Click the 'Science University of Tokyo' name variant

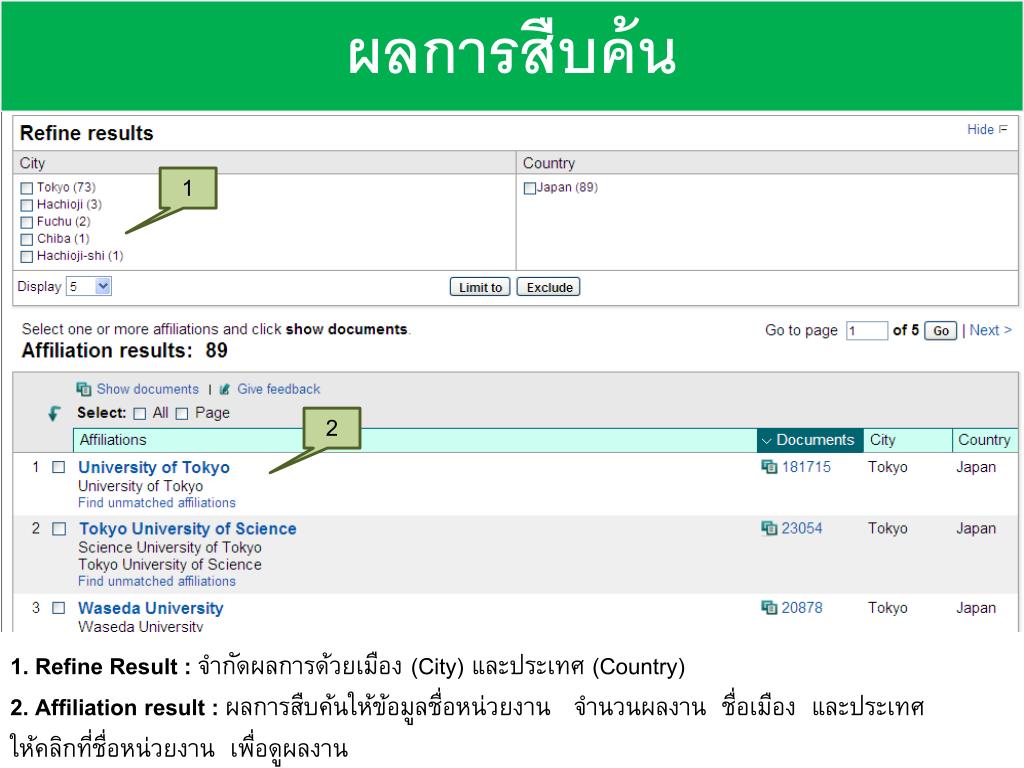pos(170,547)
